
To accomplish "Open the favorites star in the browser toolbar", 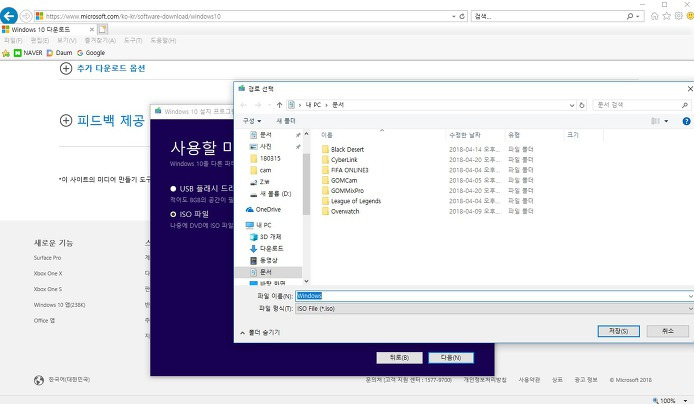I will point(667,16).
